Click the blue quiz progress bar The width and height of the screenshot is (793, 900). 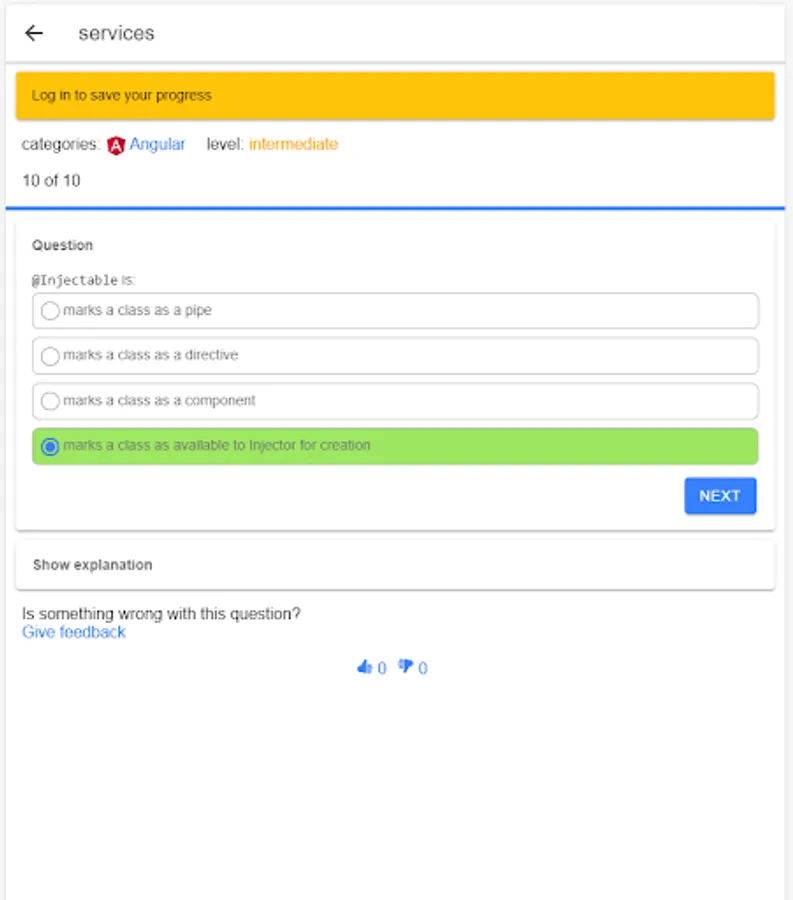click(395, 208)
